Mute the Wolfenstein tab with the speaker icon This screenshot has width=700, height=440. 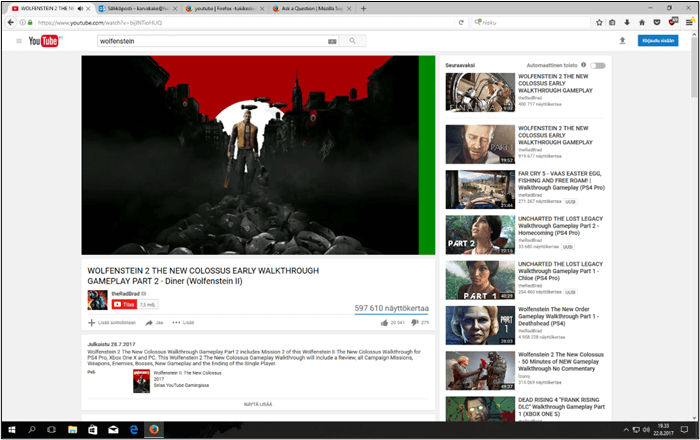click(80, 8)
